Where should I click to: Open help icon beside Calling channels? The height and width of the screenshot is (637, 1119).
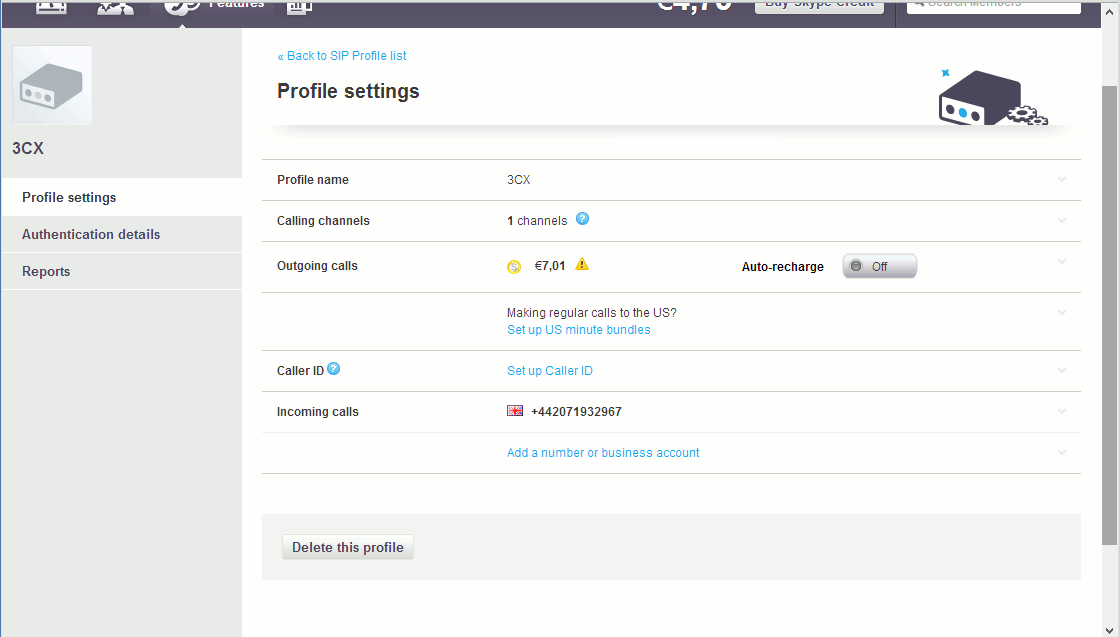coord(582,219)
